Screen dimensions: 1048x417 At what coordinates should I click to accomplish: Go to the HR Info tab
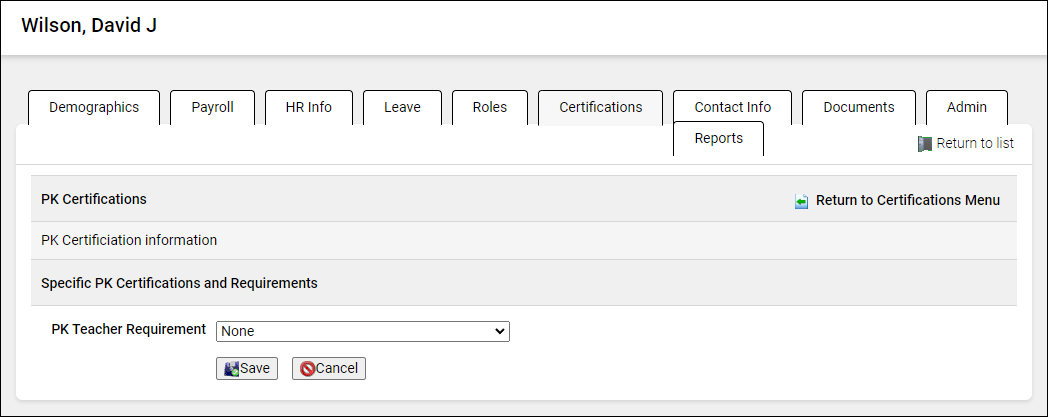pyautogui.click(x=308, y=108)
